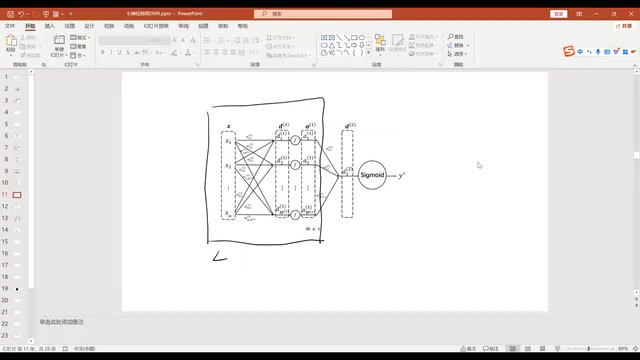Switch to the Draw (绘图) tab

[69, 26]
